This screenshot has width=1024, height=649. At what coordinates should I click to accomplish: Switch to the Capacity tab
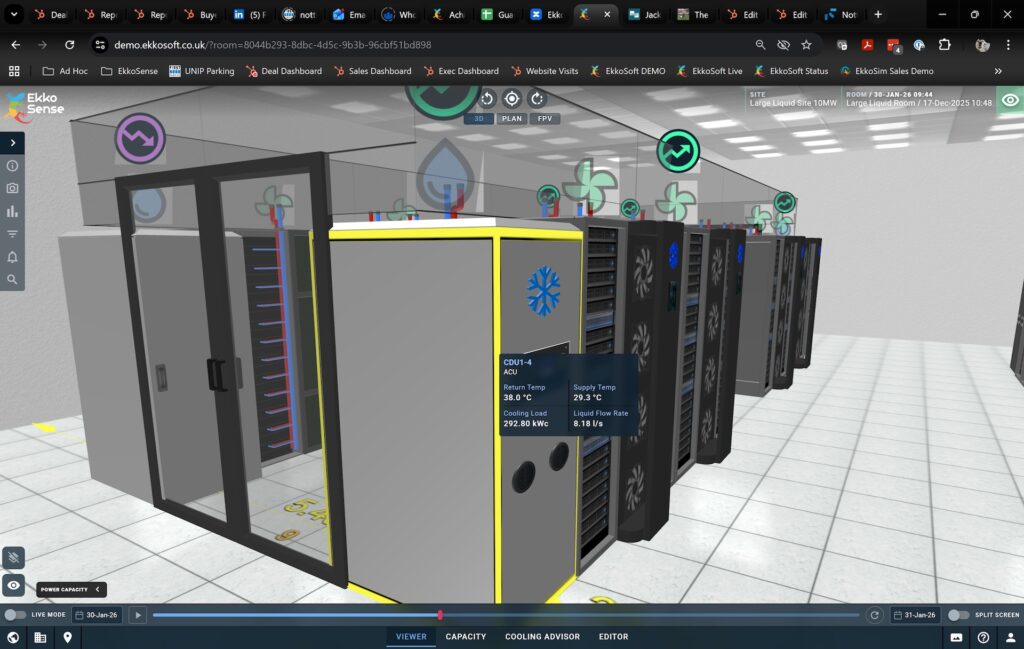(466, 637)
